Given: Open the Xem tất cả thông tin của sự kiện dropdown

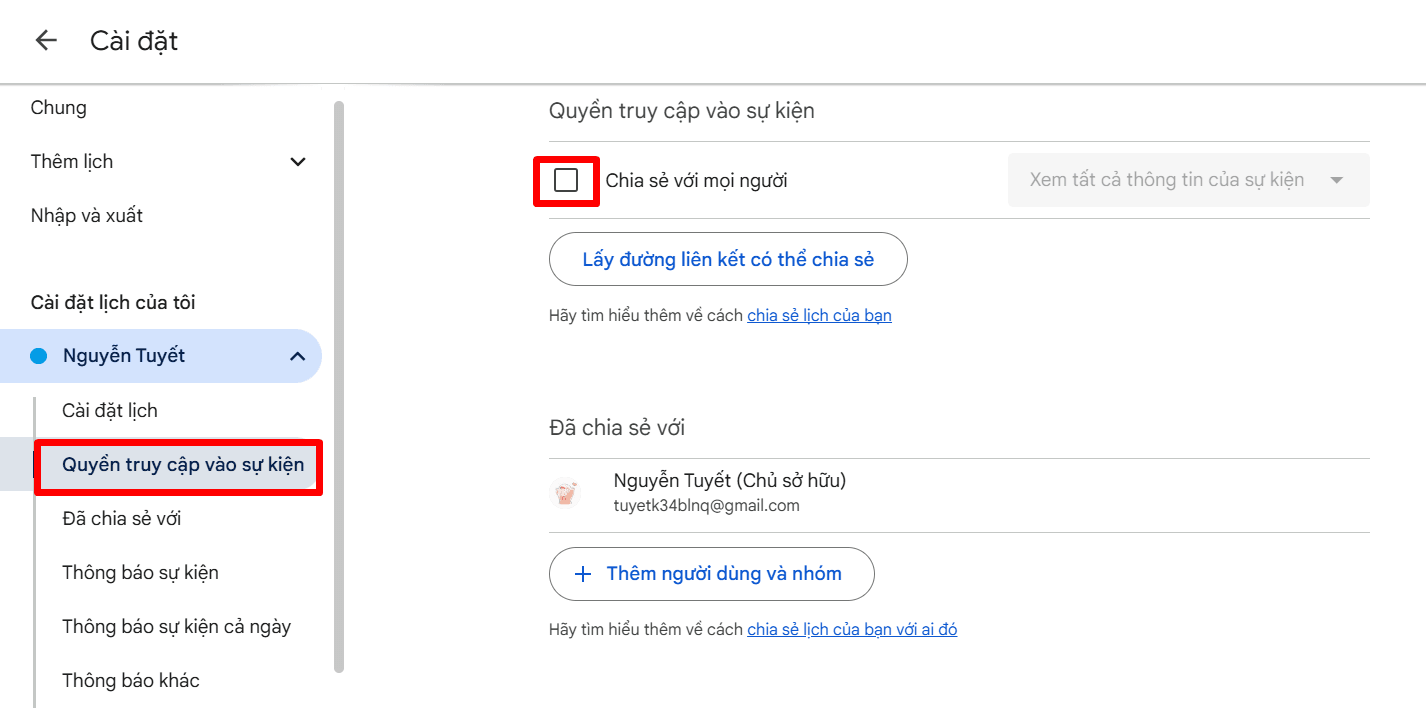Looking at the screenshot, I should 1188,180.
